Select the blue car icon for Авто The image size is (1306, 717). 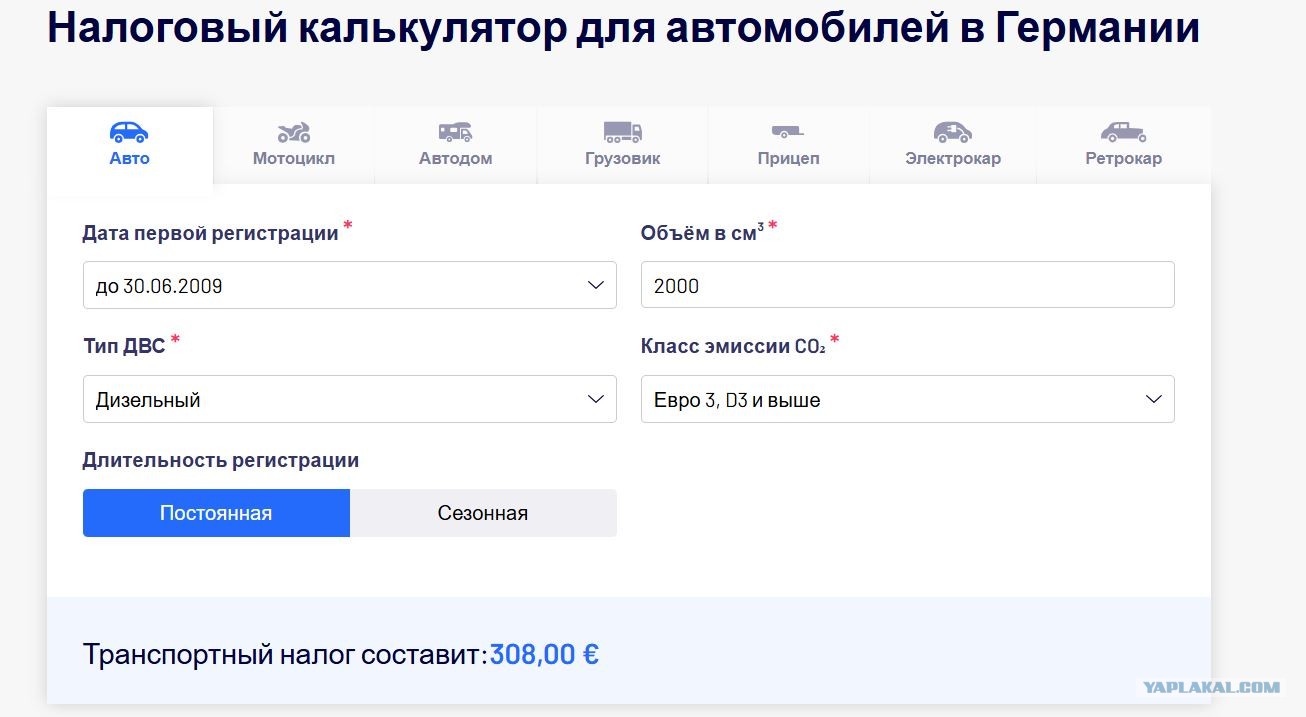129,132
